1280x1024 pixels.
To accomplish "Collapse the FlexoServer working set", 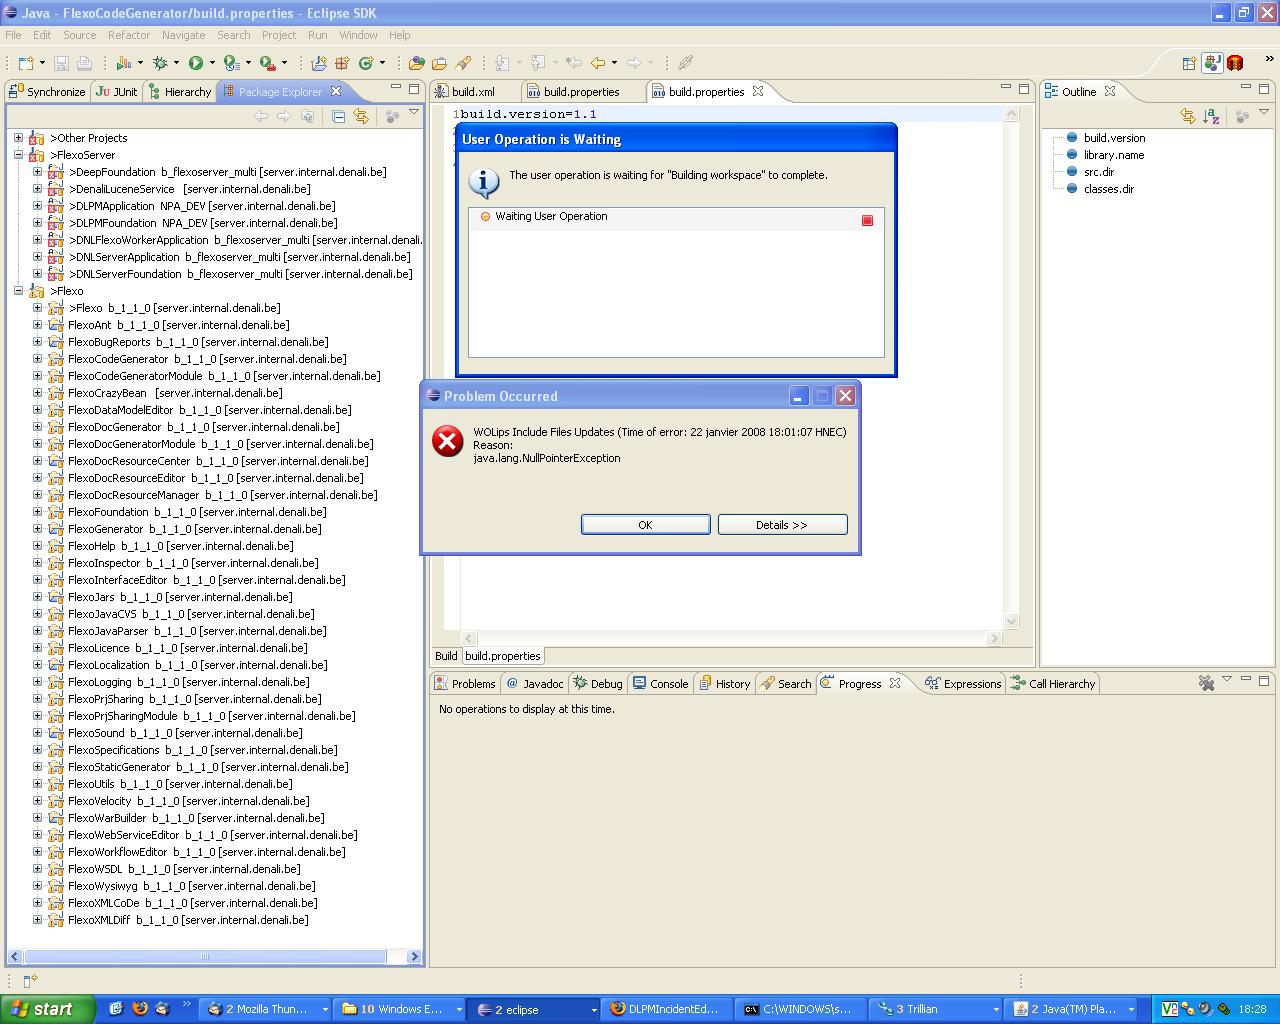I will pos(18,155).
